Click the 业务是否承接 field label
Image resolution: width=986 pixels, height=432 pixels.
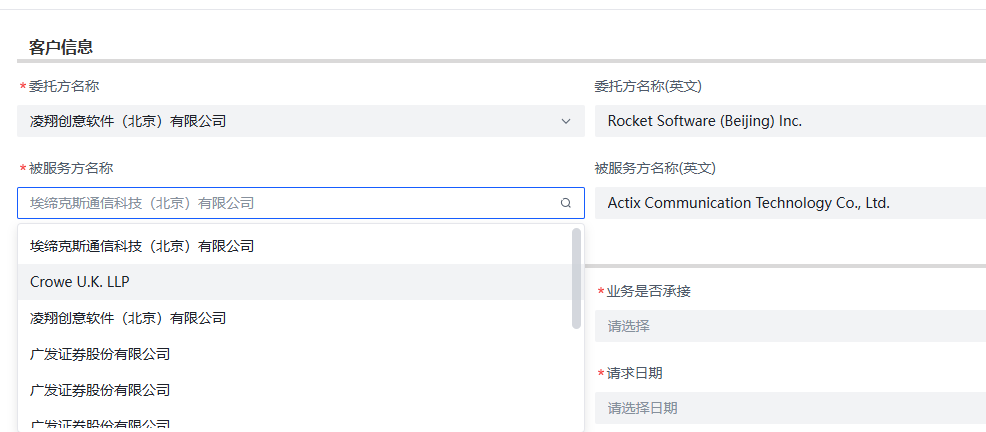tap(648, 291)
